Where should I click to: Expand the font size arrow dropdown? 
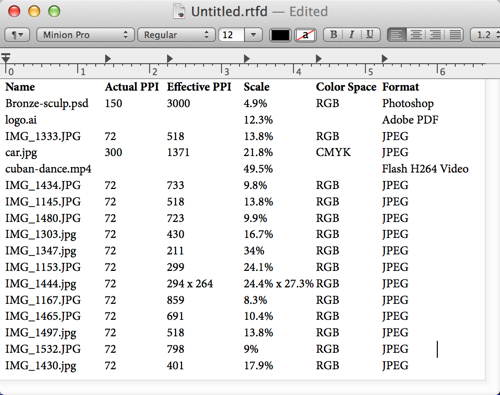pos(254,35)
